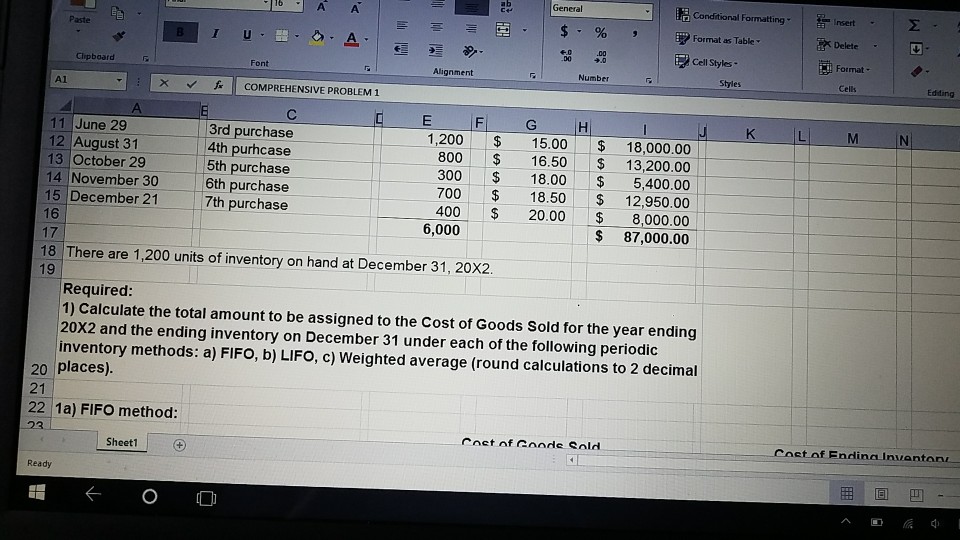Click the Format Painter brush
Screen dimensions: 960x540
pos(119,36)
